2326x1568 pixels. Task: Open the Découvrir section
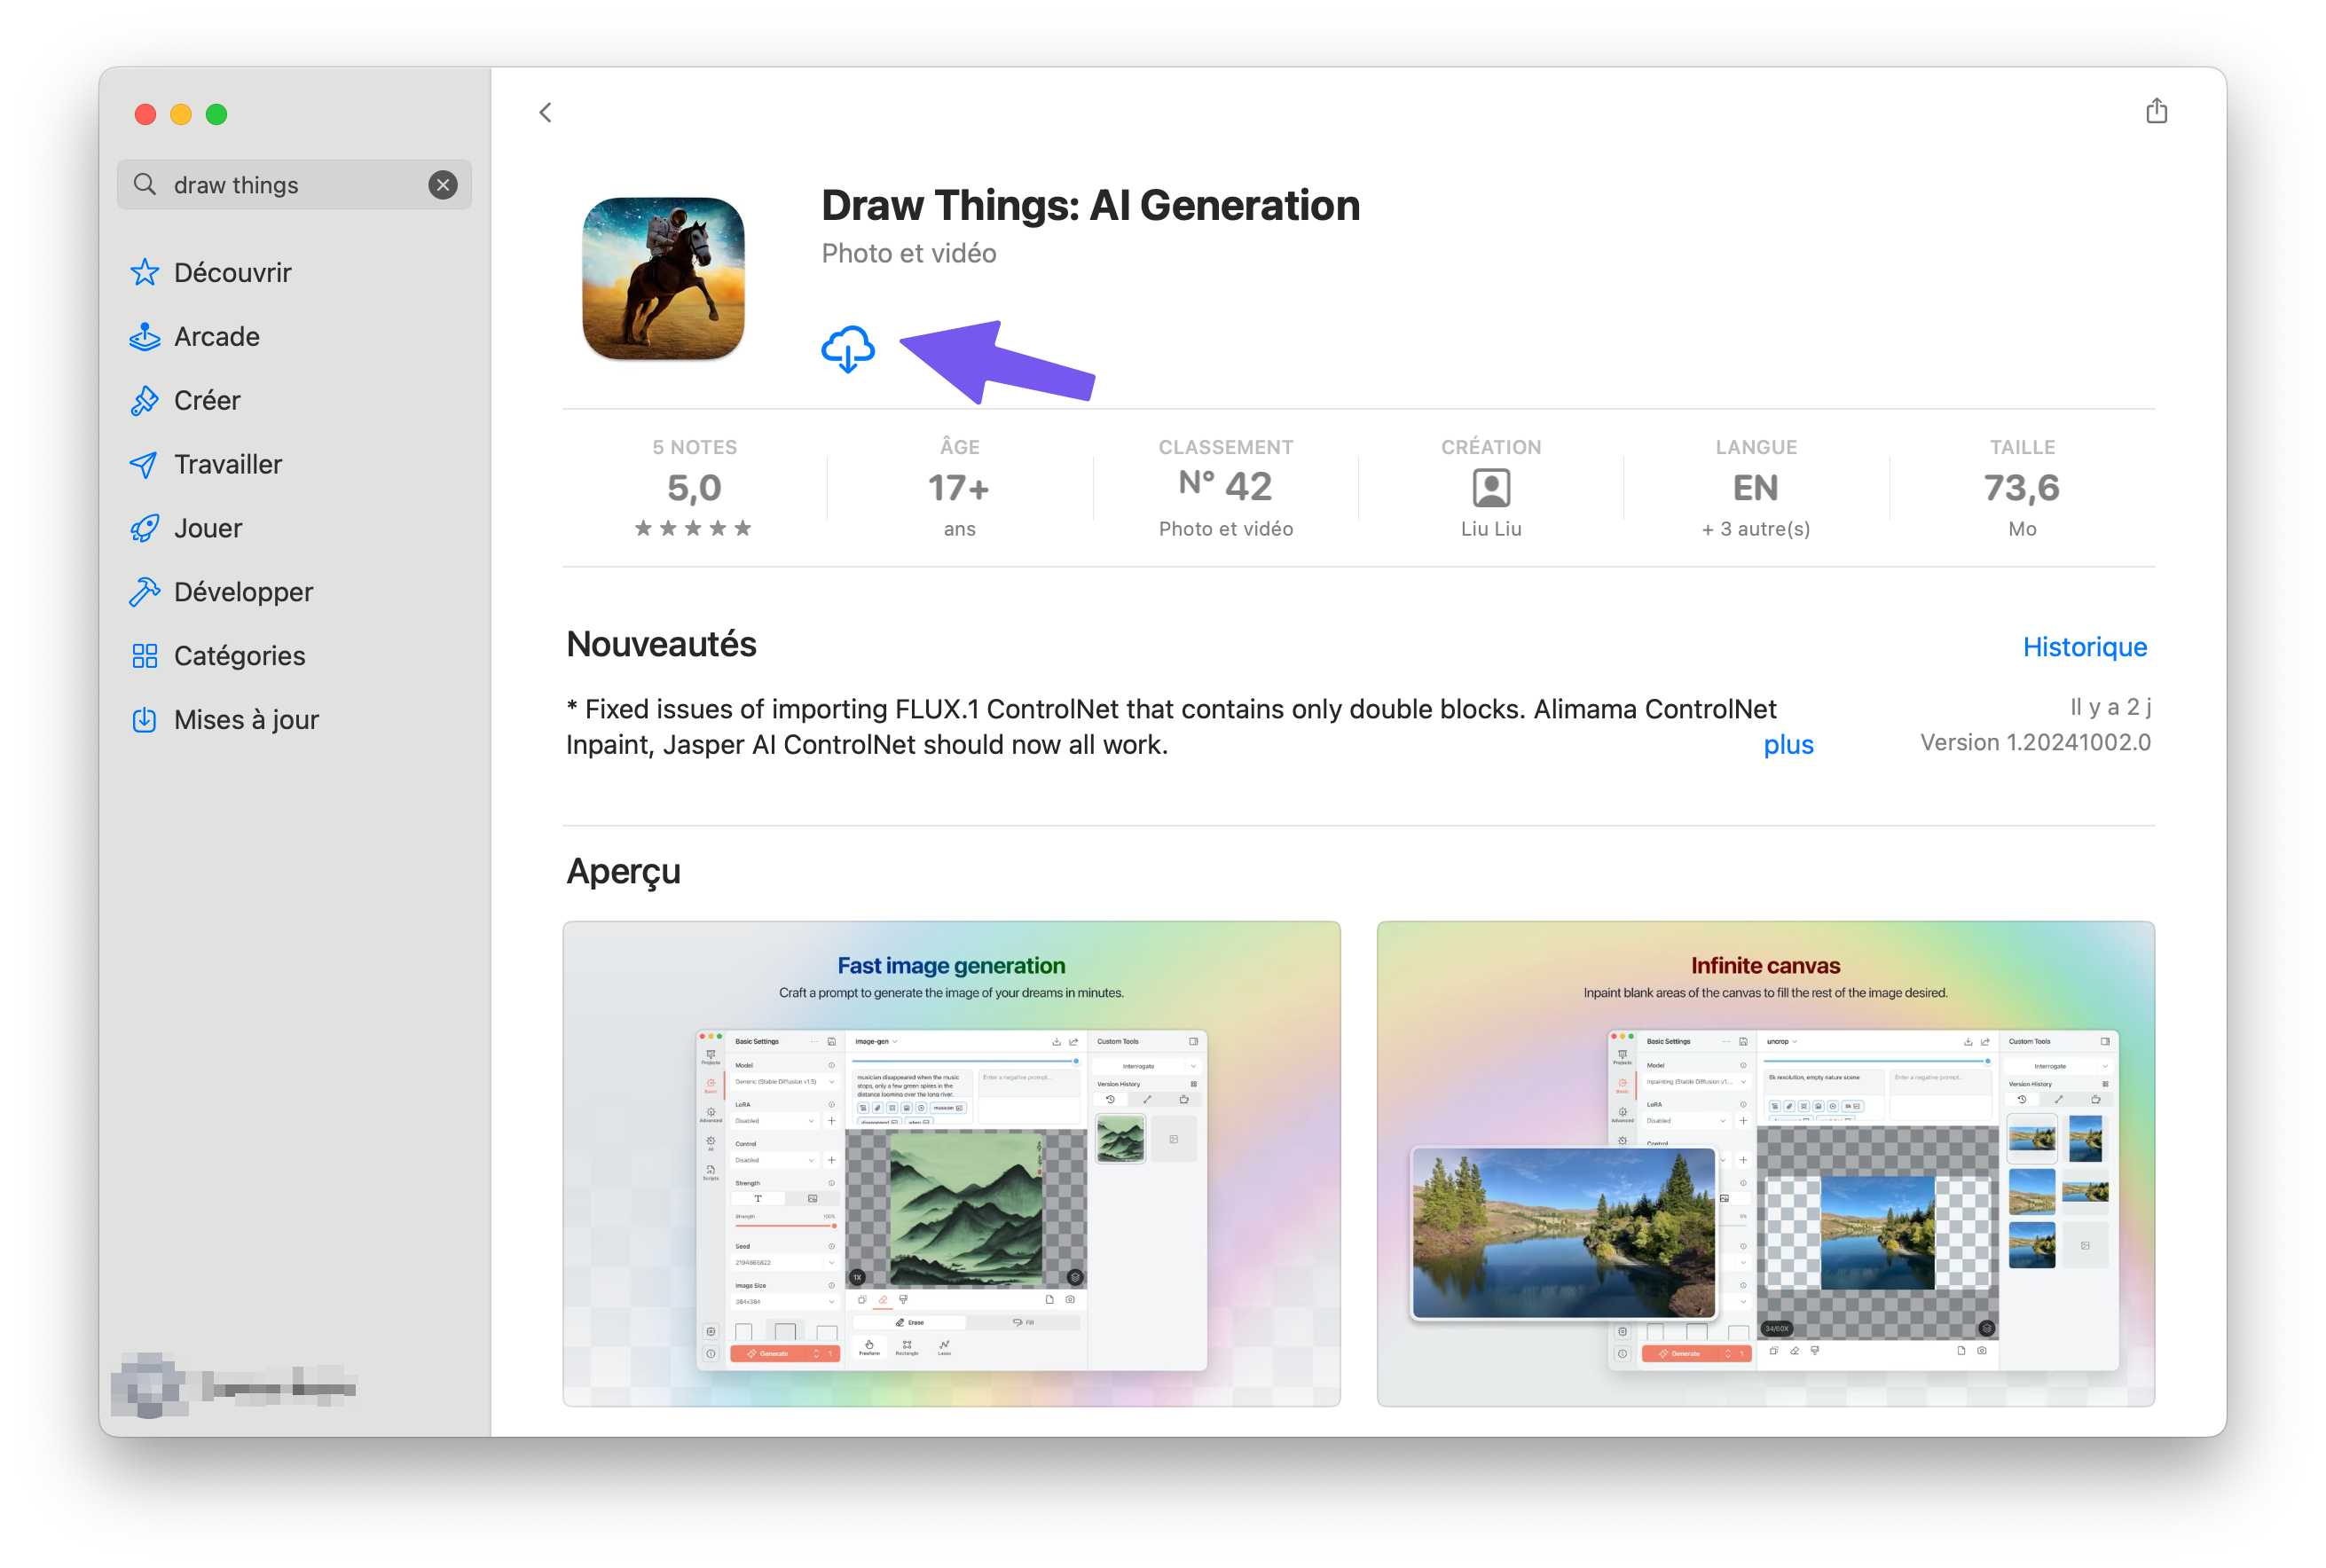click(232, 272)
